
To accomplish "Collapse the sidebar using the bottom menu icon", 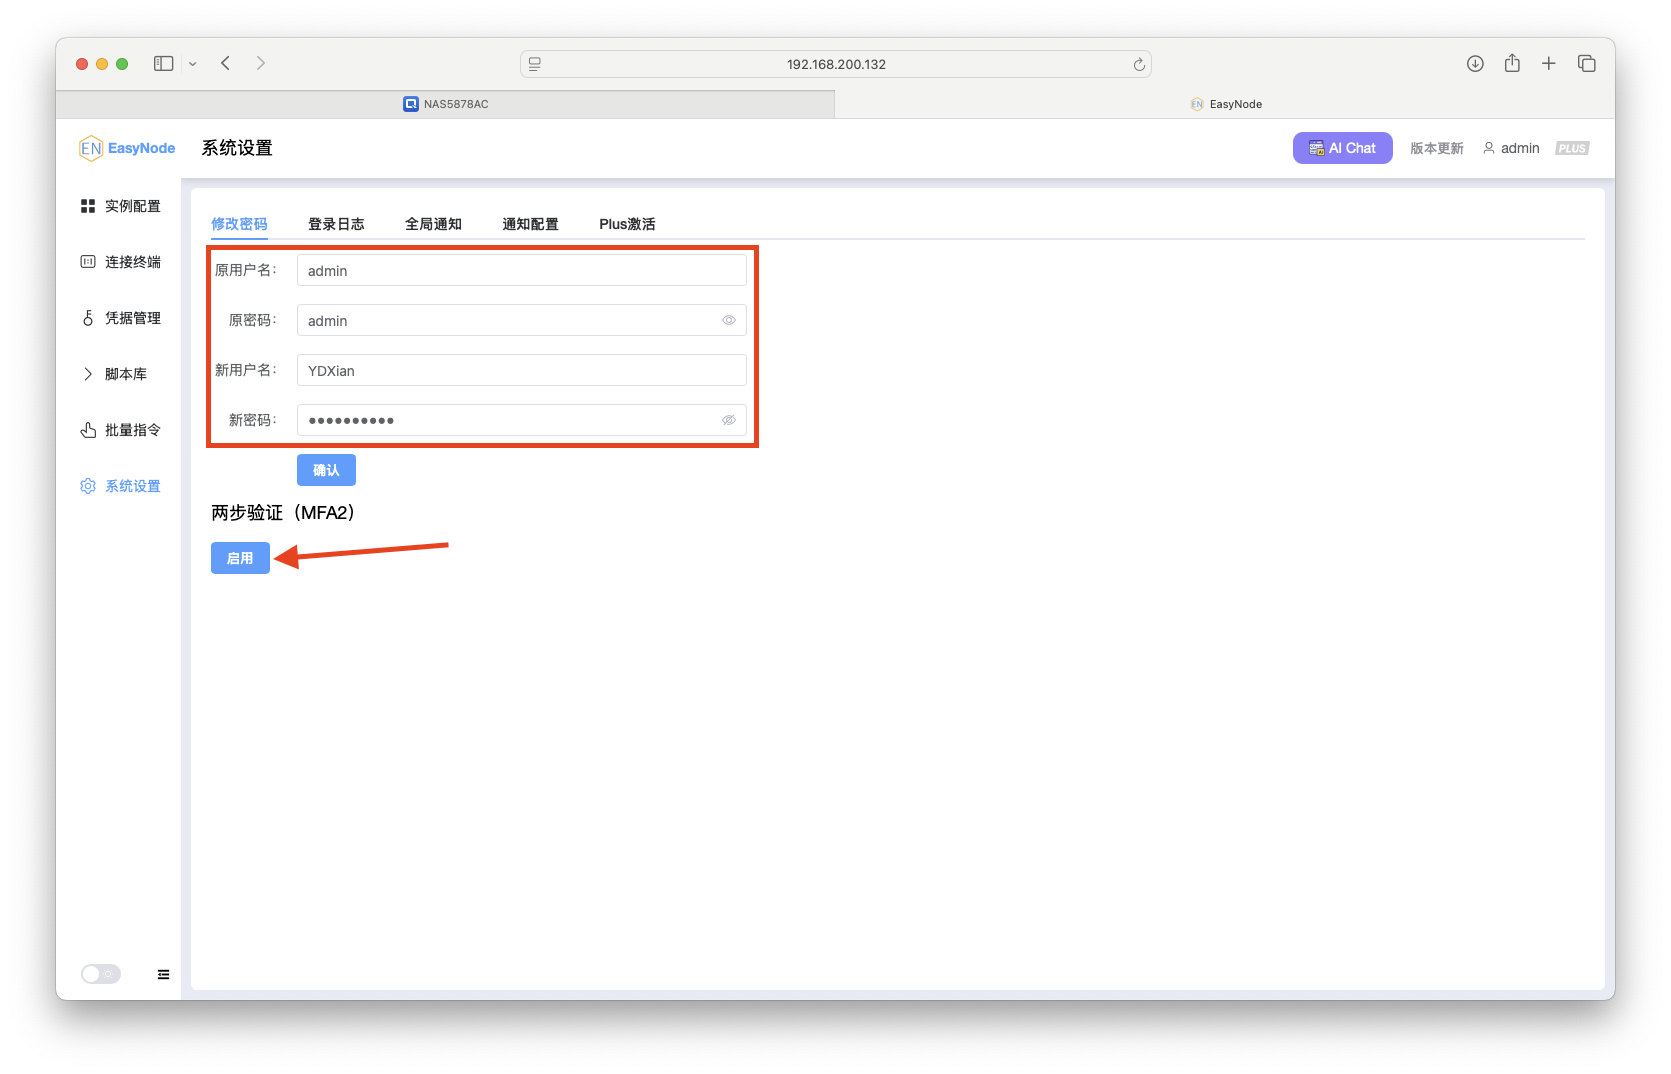I will click(163, 973).
